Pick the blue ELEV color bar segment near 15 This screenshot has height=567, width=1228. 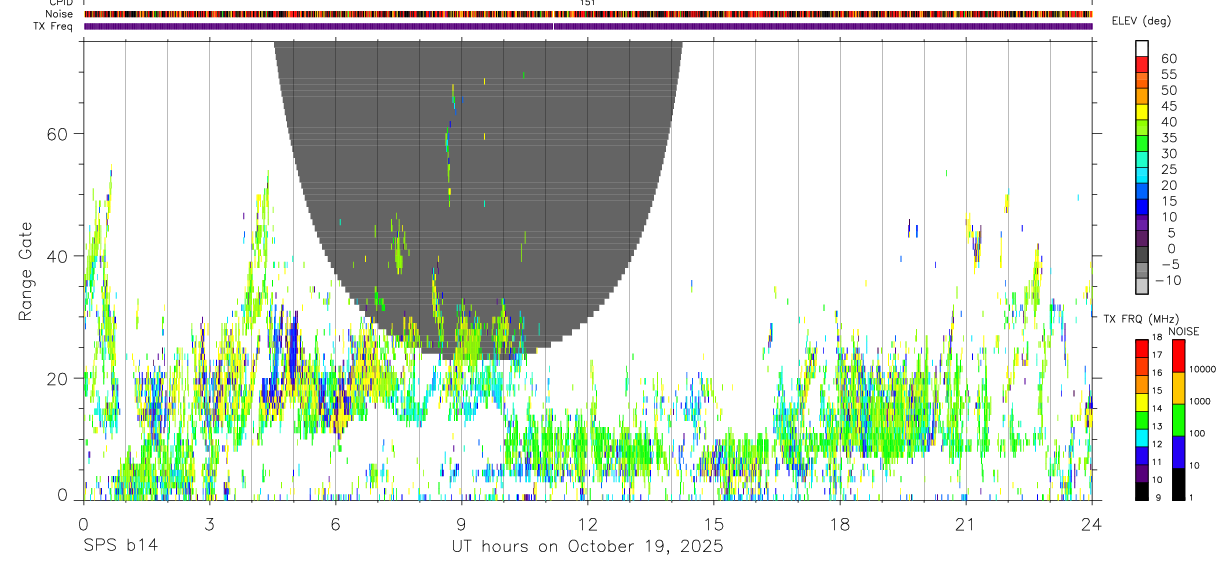point(1142,207)
